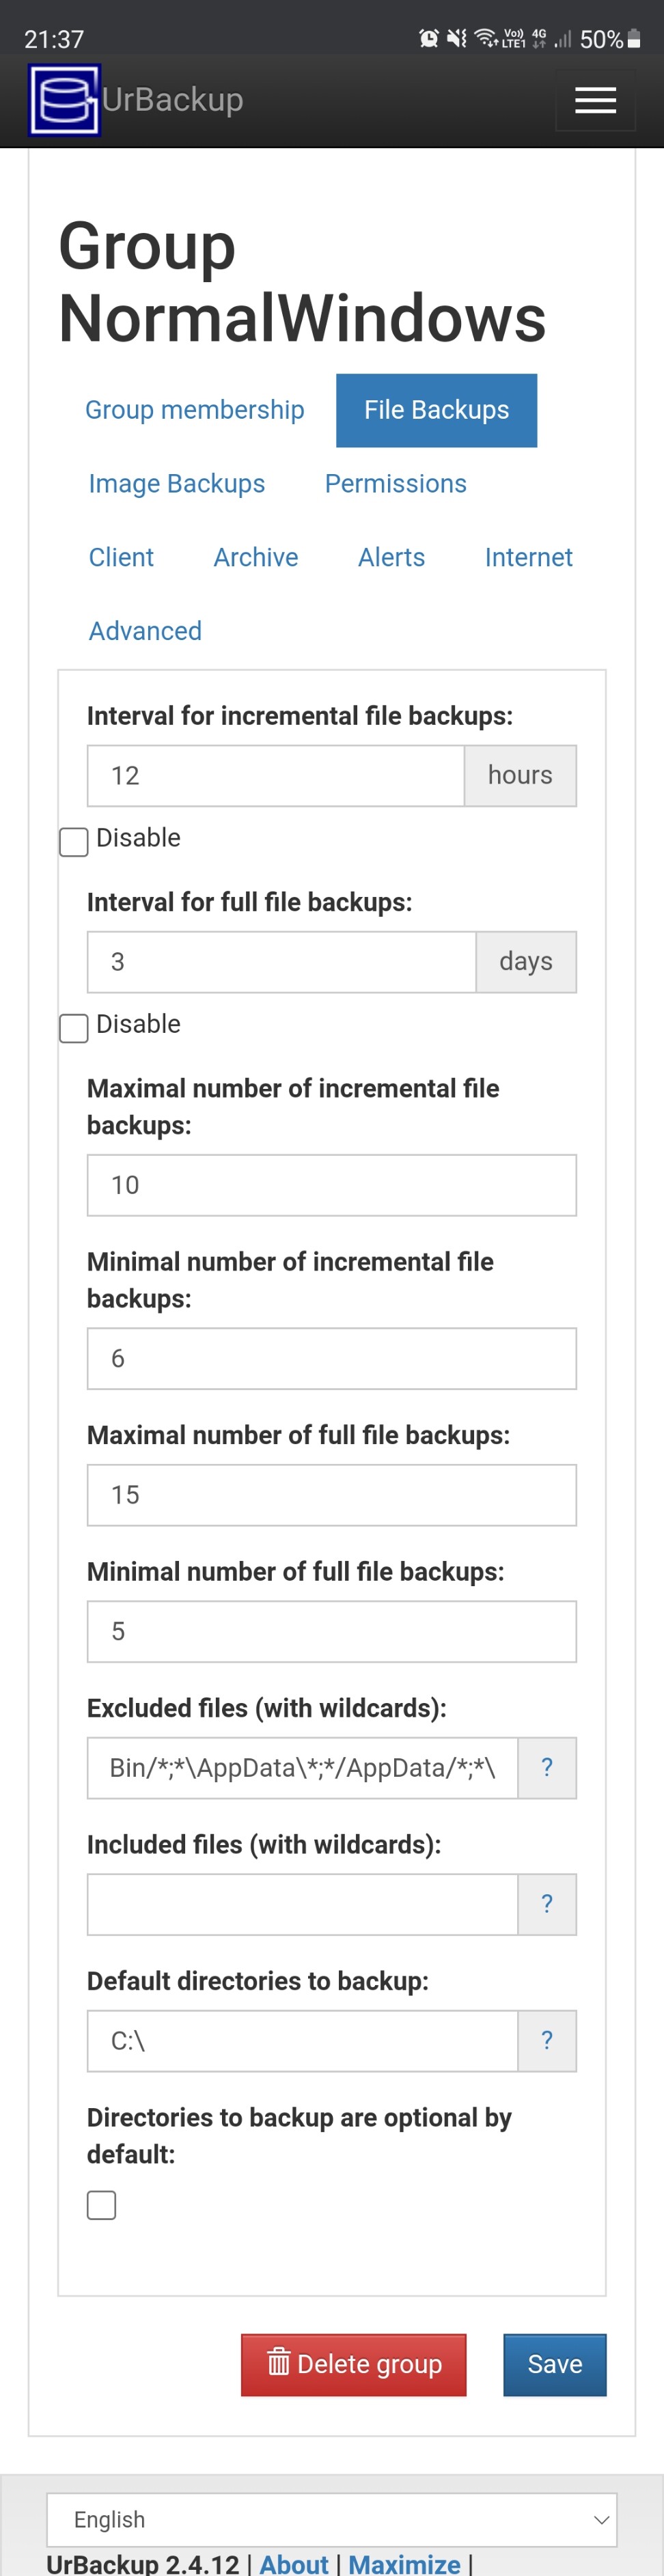This screenshot has width=664, height=2576.
Task: Disable incremental file backups checkbox
Action: [74, 841]
